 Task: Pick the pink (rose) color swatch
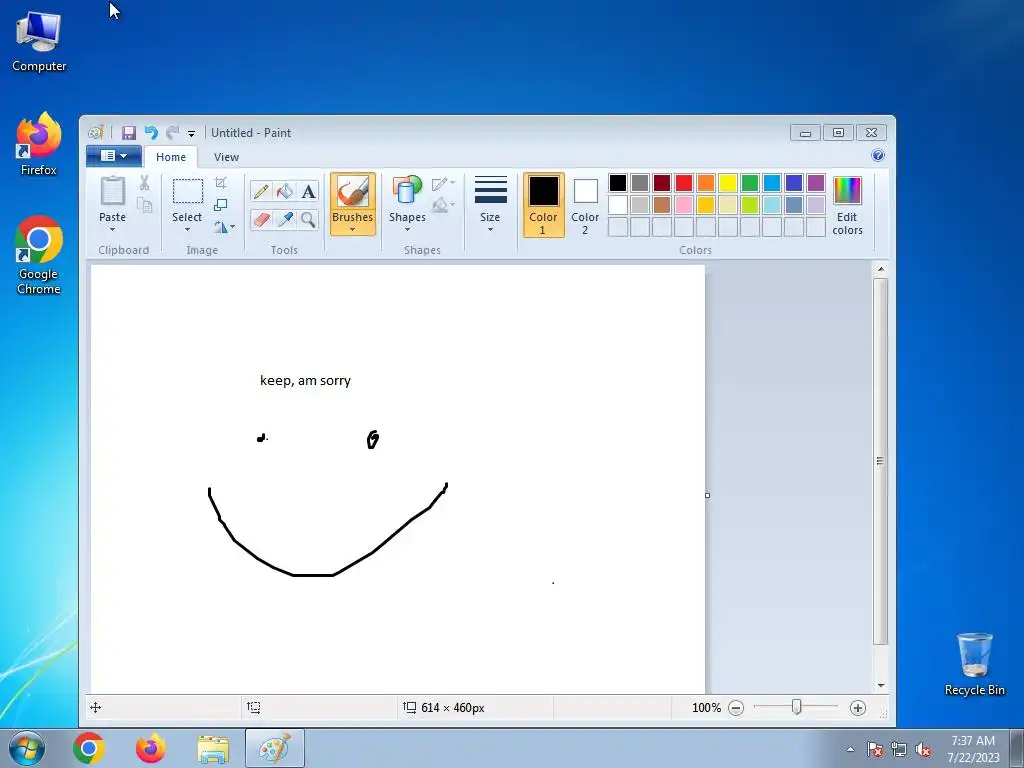684,205
